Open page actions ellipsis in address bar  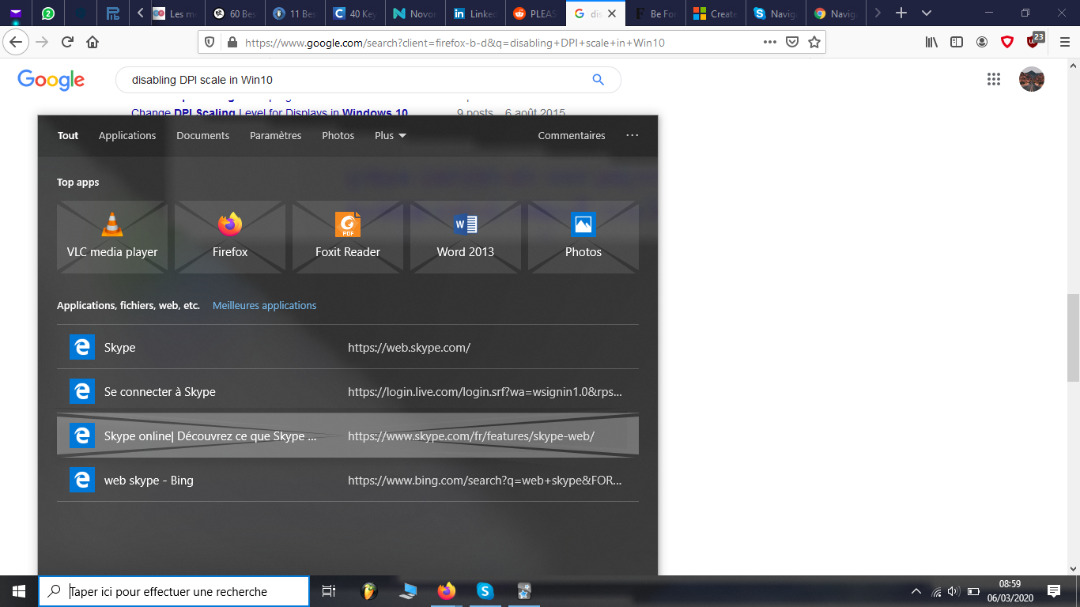769,42
